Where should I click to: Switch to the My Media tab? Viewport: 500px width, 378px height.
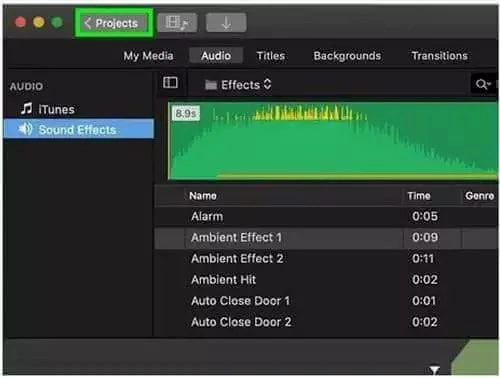coord(148,56)
